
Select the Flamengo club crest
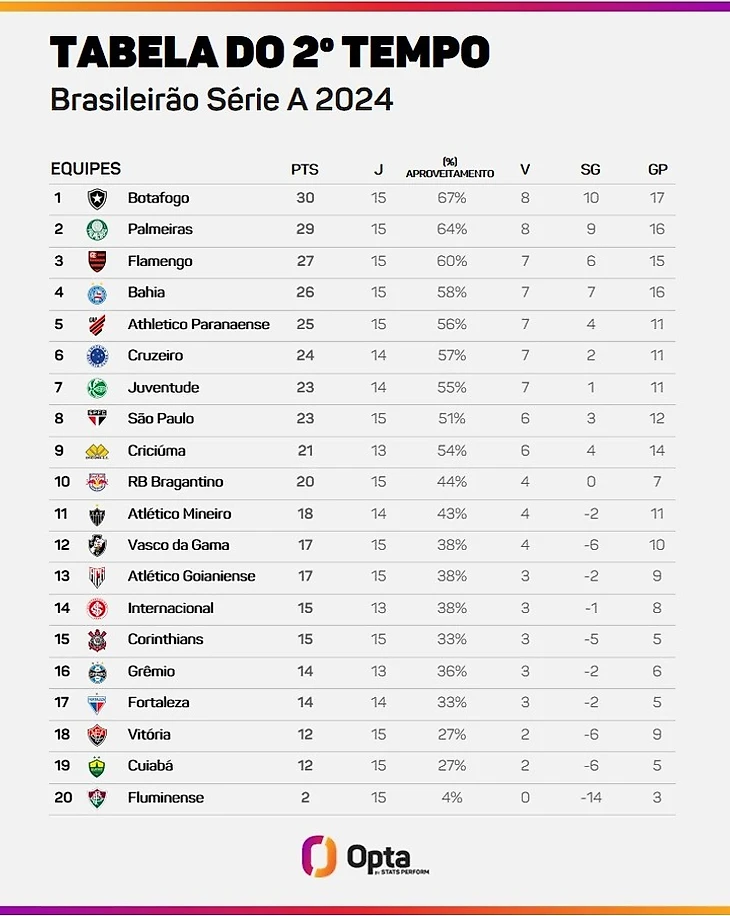(97, 261)
